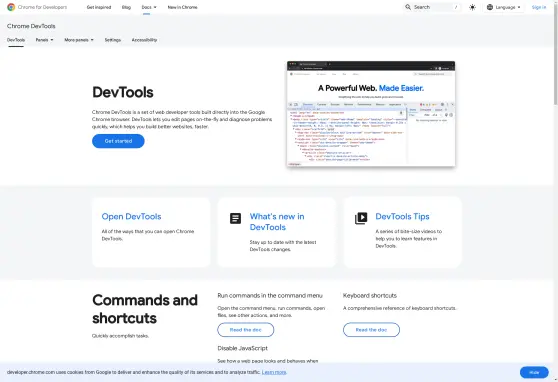This screenshot has height=382, width=558.
Task: Read the doc for Keyboard shortcuts
Action: tap(371, 330)
